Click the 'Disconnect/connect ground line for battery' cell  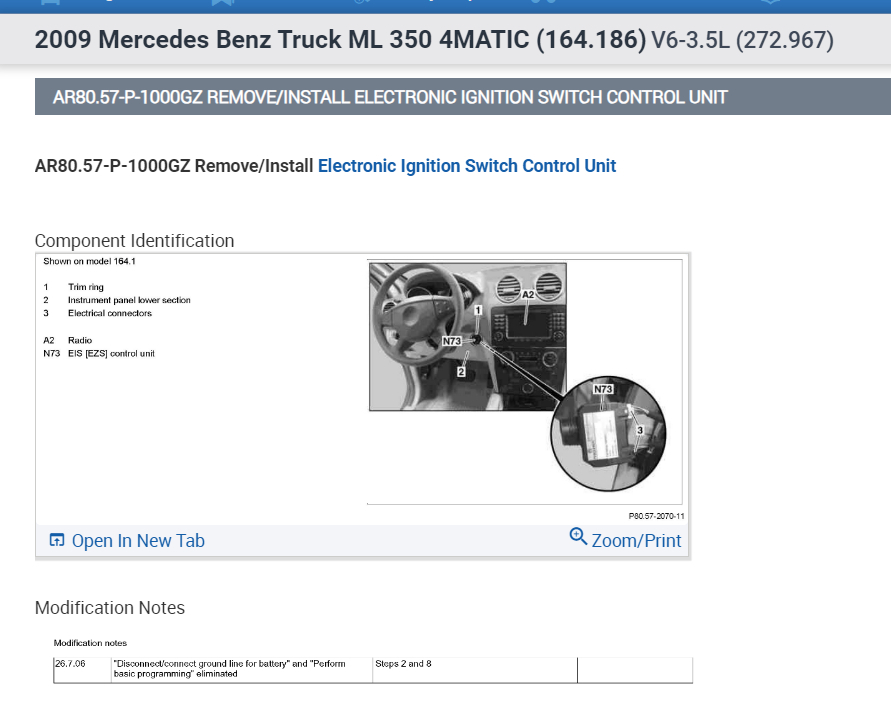[x=242, y=670]
